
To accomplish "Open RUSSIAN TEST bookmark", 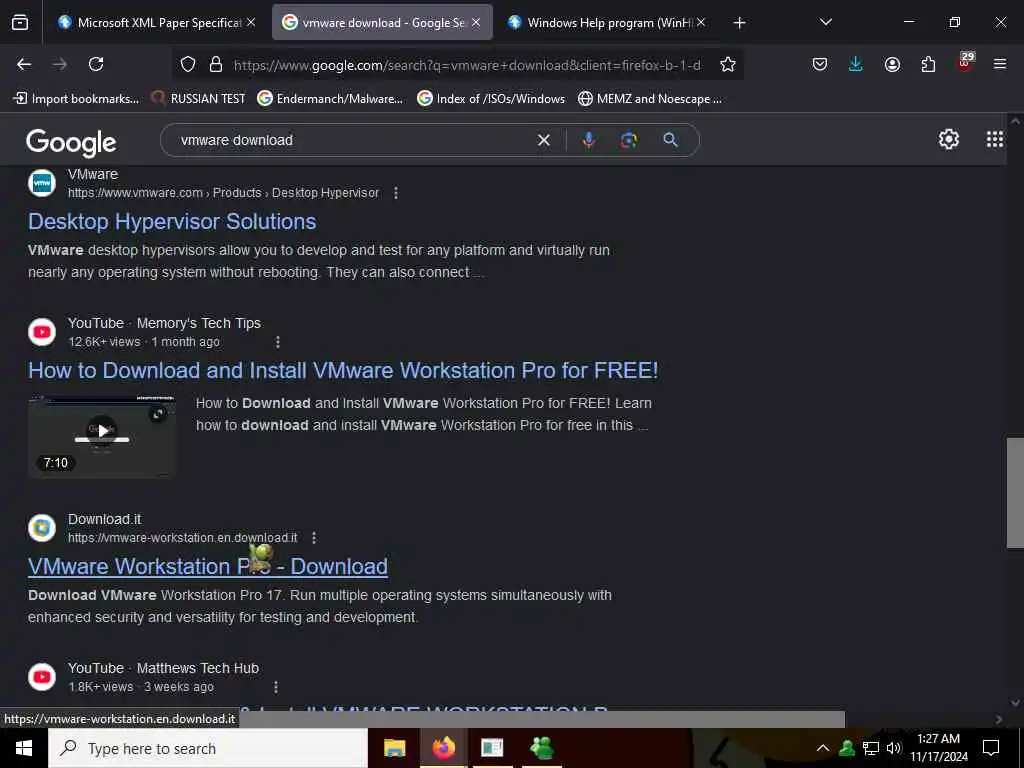I will 199,99.
